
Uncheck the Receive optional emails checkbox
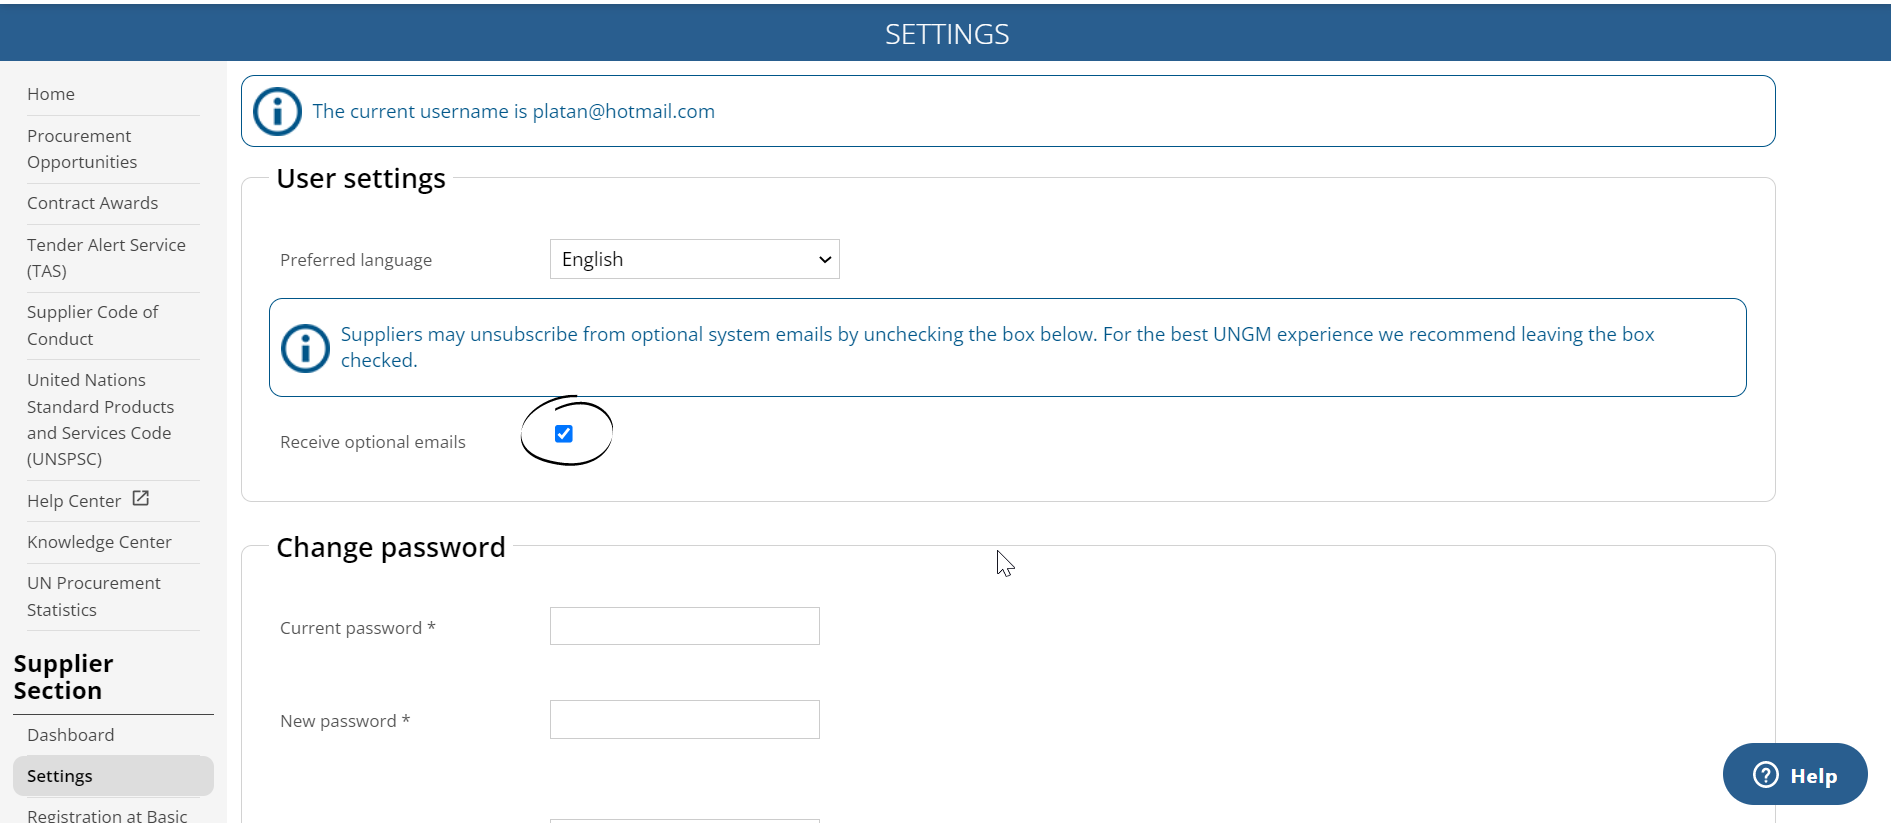click(564, 433)
